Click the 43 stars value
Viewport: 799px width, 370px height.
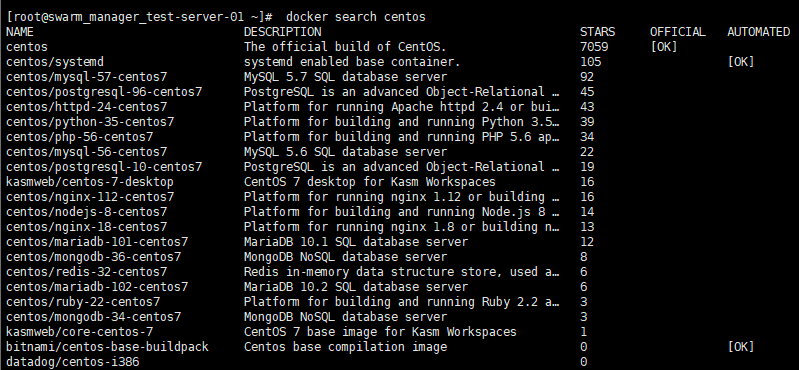[x=587, y=107]
